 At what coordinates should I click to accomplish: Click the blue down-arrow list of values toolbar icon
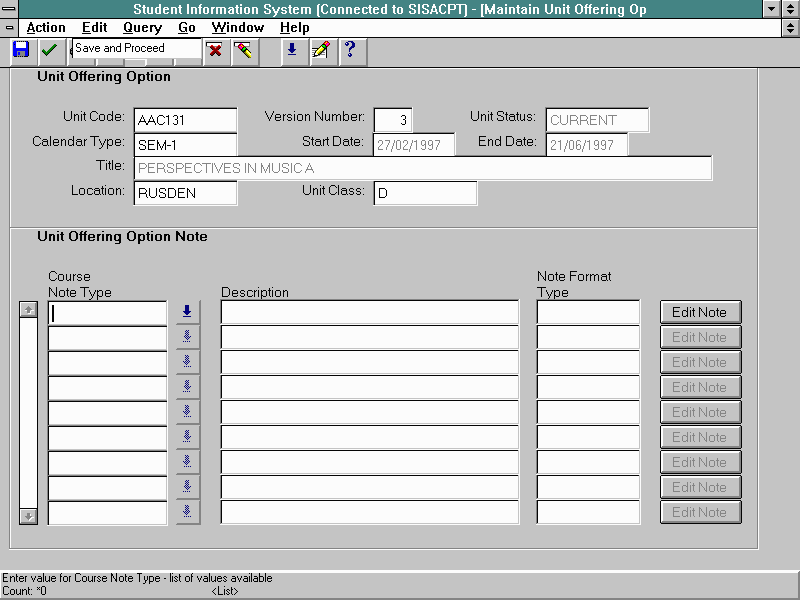coord(292,50)
